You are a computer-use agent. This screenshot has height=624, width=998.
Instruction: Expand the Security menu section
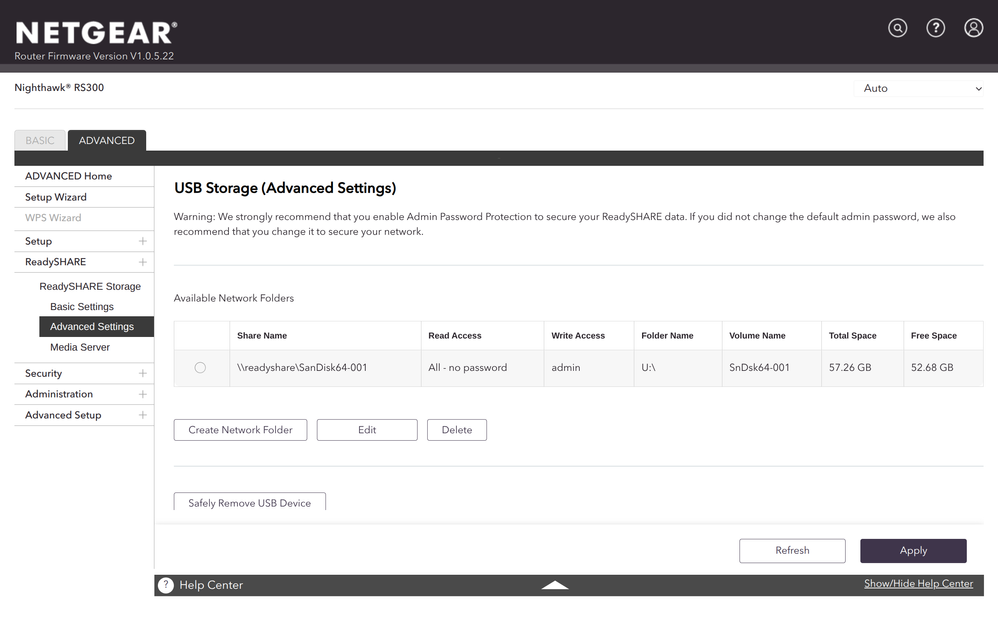[142, 373]
